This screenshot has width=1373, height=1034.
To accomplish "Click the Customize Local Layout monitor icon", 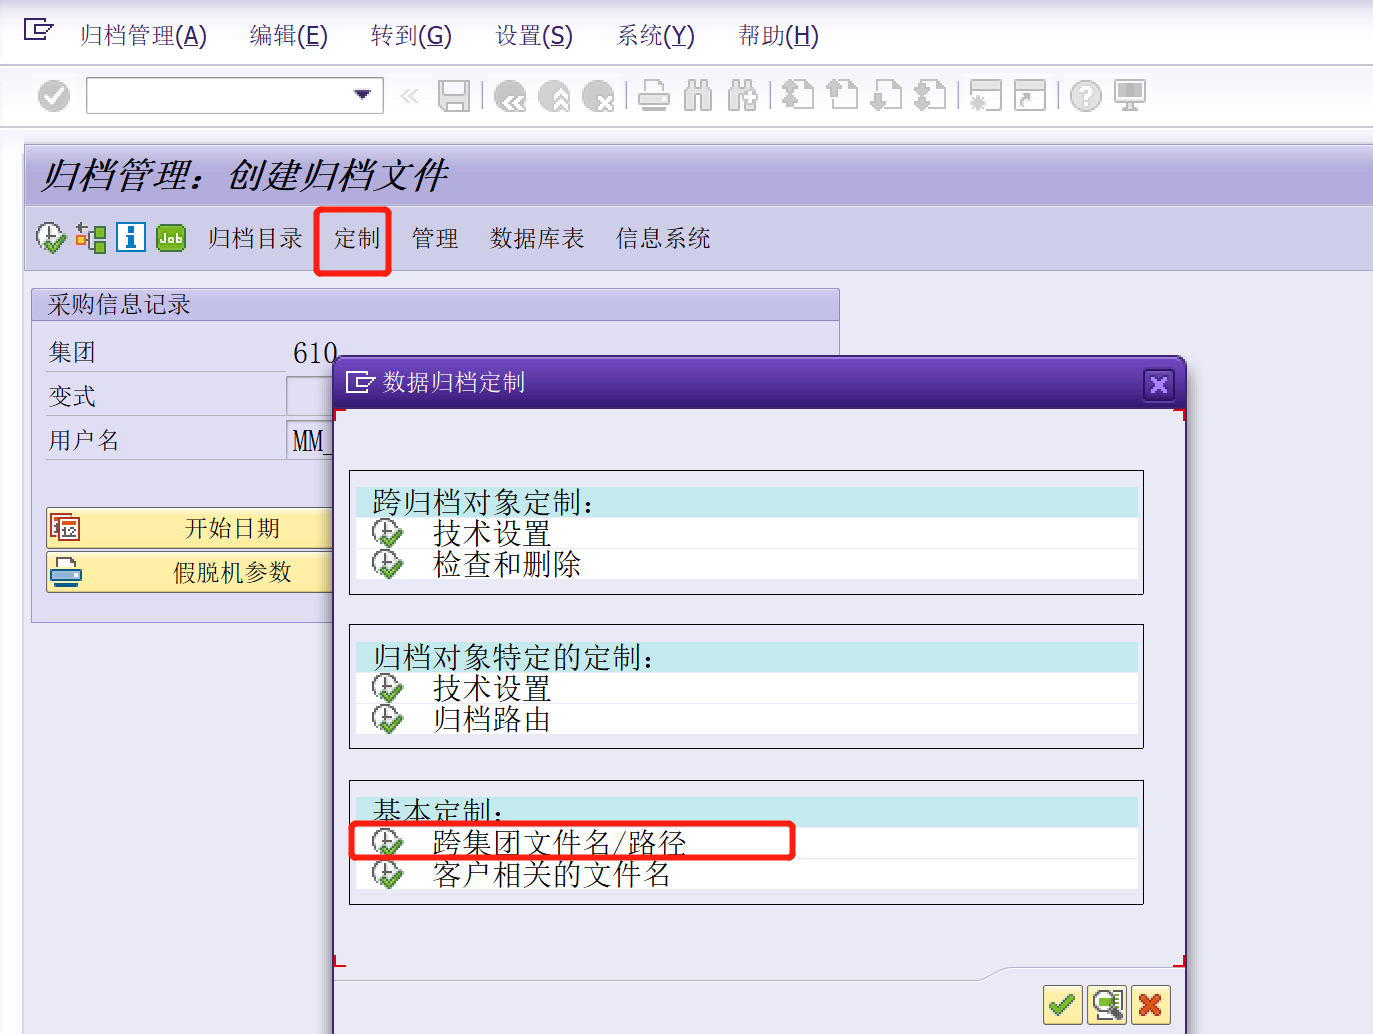I will (1130, 96).
